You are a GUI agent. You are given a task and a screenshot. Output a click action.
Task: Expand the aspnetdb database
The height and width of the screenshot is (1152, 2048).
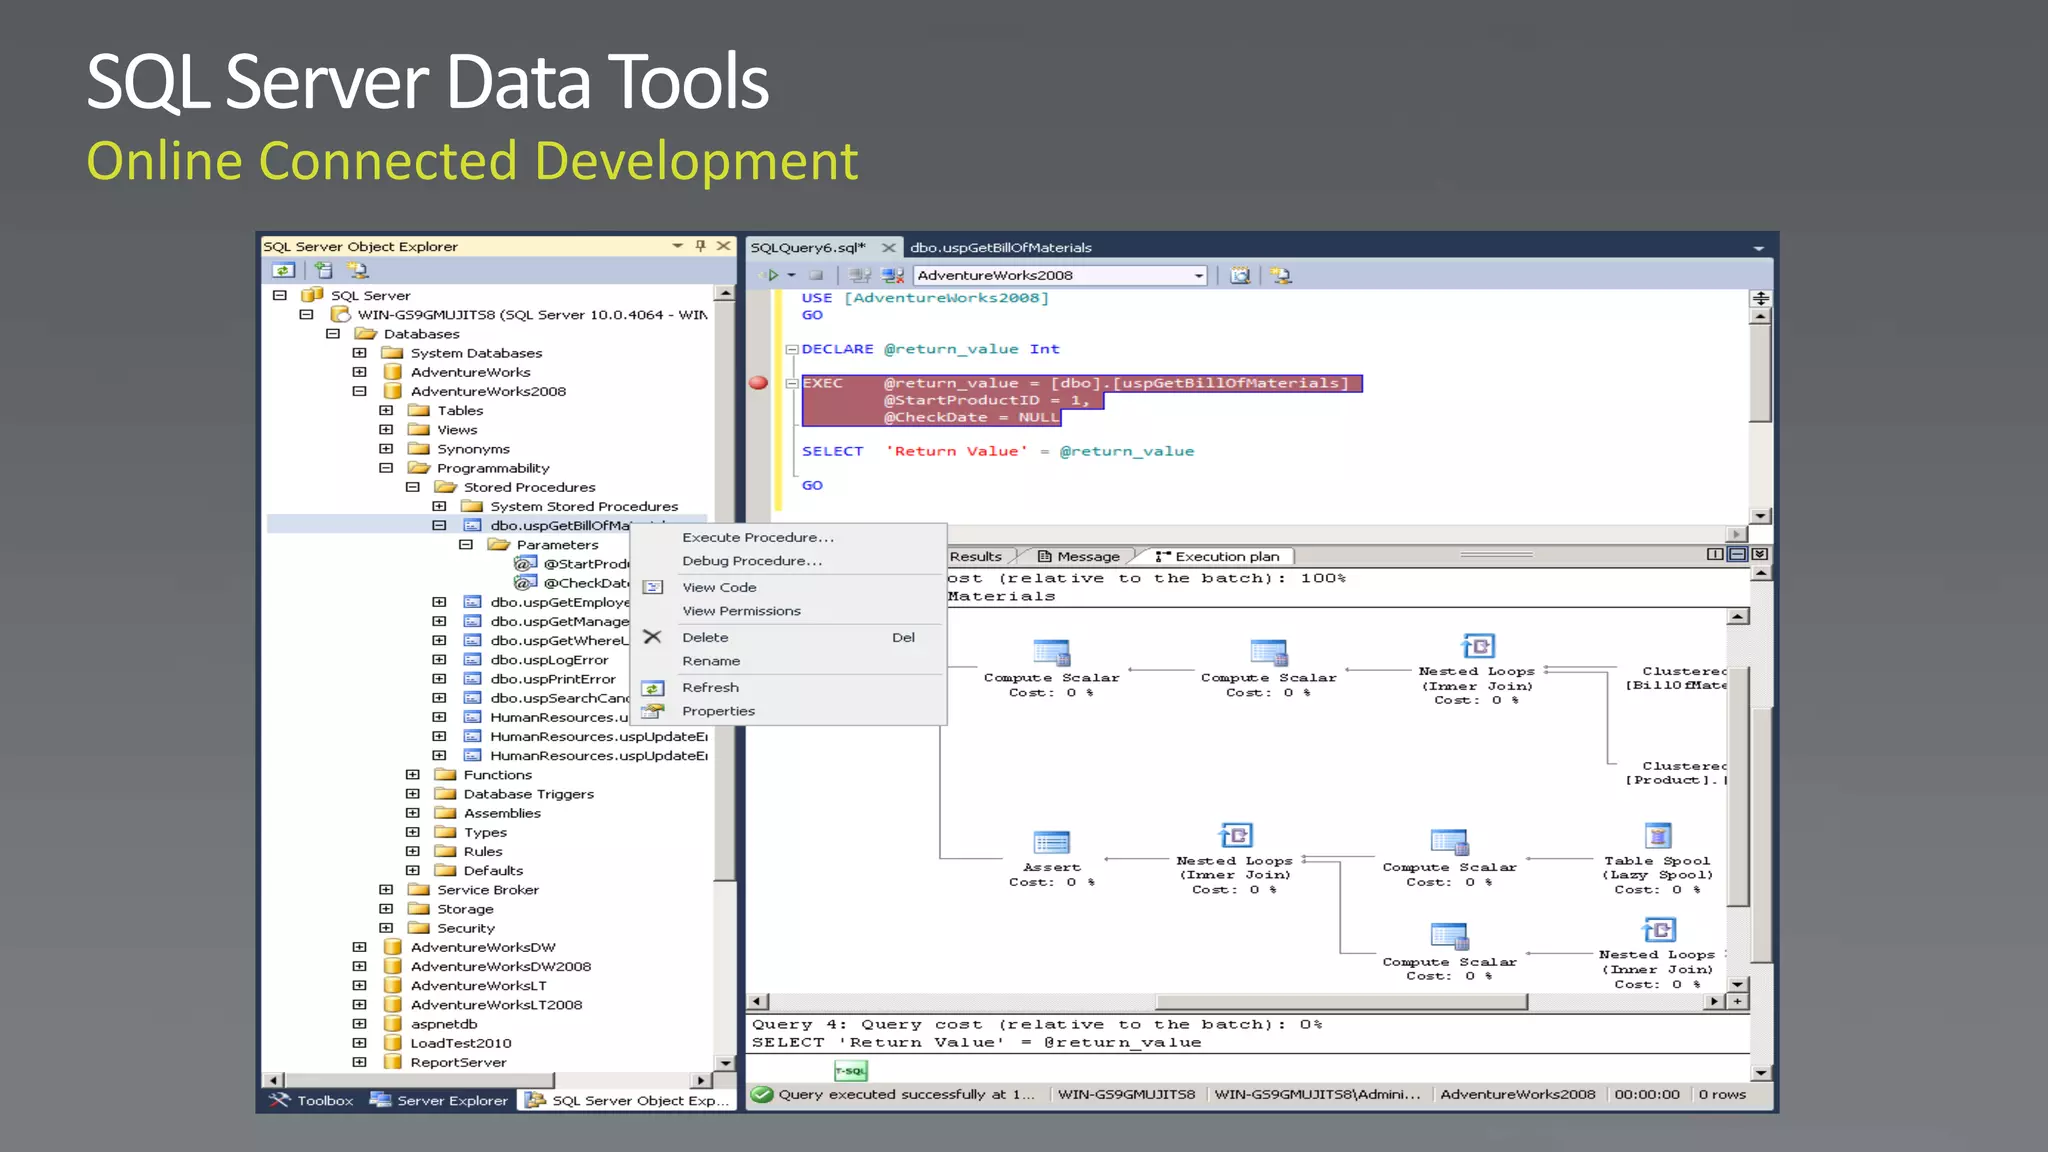360,1024
